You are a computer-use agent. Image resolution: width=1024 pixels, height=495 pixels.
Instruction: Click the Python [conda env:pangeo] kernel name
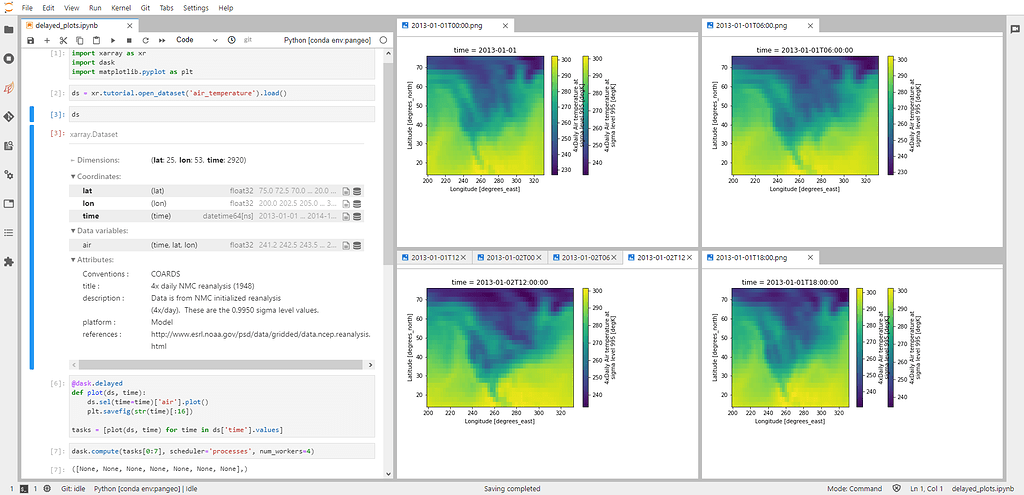click(327, 40)
